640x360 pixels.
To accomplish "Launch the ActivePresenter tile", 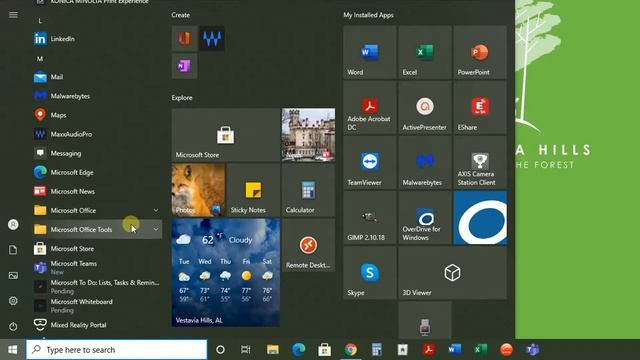I will tap(424, 107).
